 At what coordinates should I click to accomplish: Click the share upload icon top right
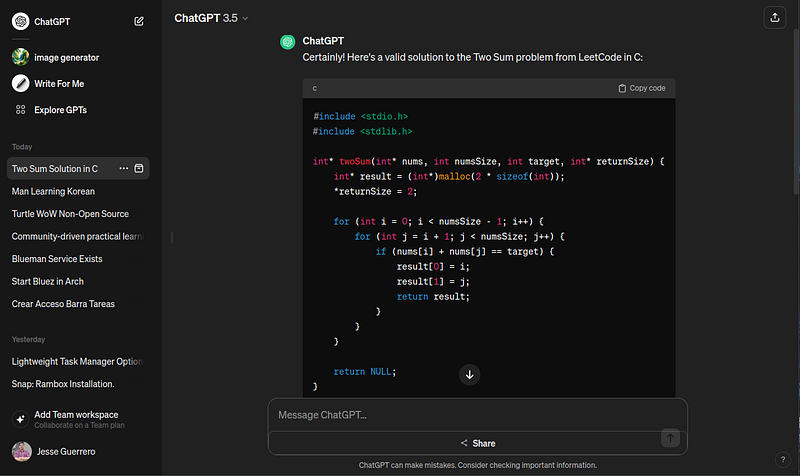(x=774, y=18)
